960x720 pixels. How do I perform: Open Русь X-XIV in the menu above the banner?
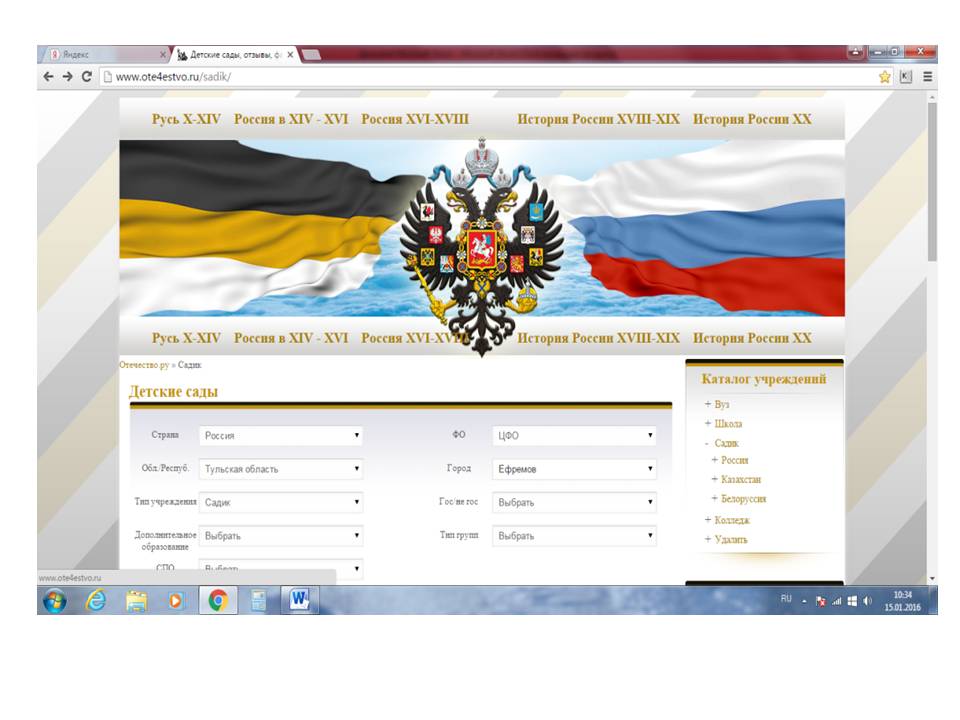tap(186, 119)
